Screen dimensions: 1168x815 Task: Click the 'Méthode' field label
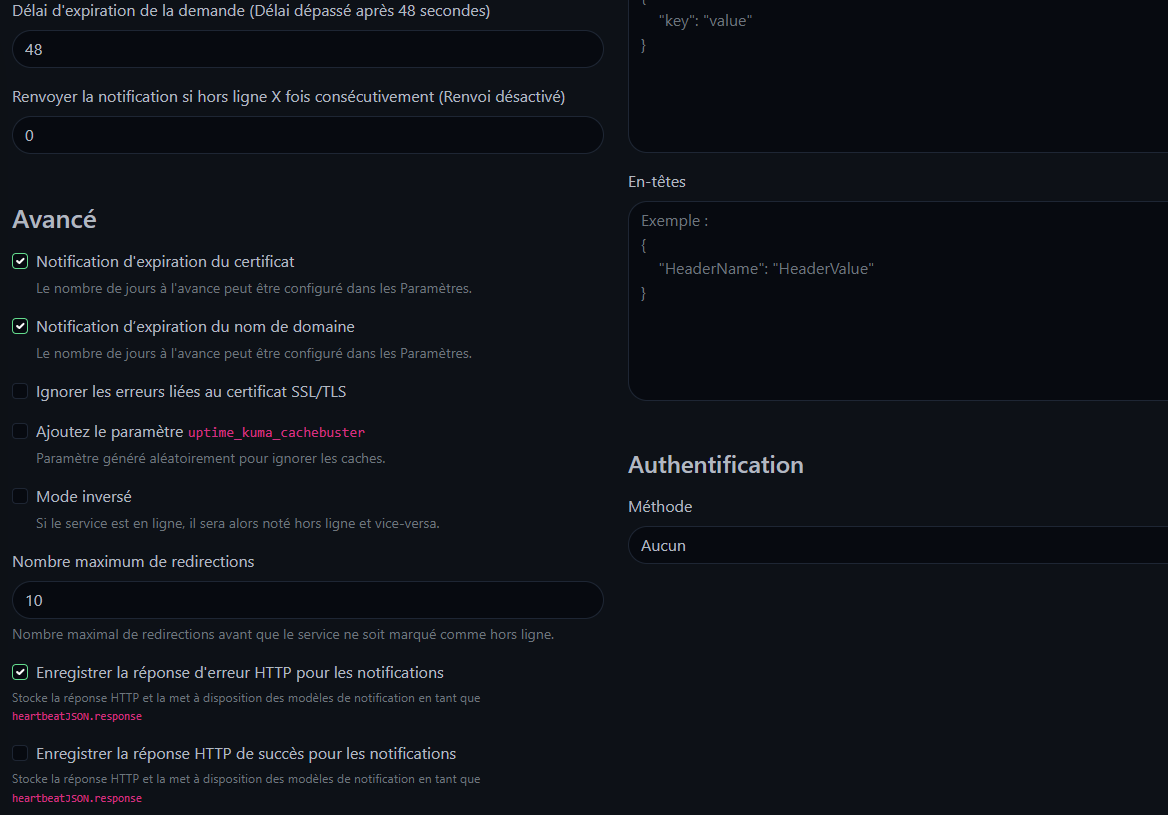659,507
